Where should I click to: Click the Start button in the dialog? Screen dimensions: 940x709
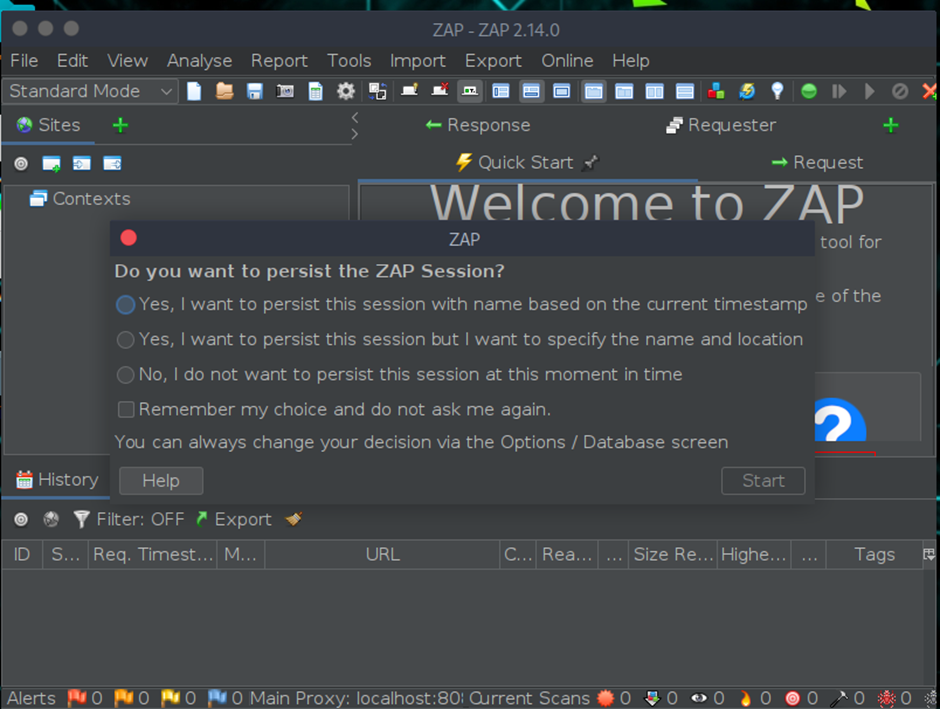(x=763, y=481)
